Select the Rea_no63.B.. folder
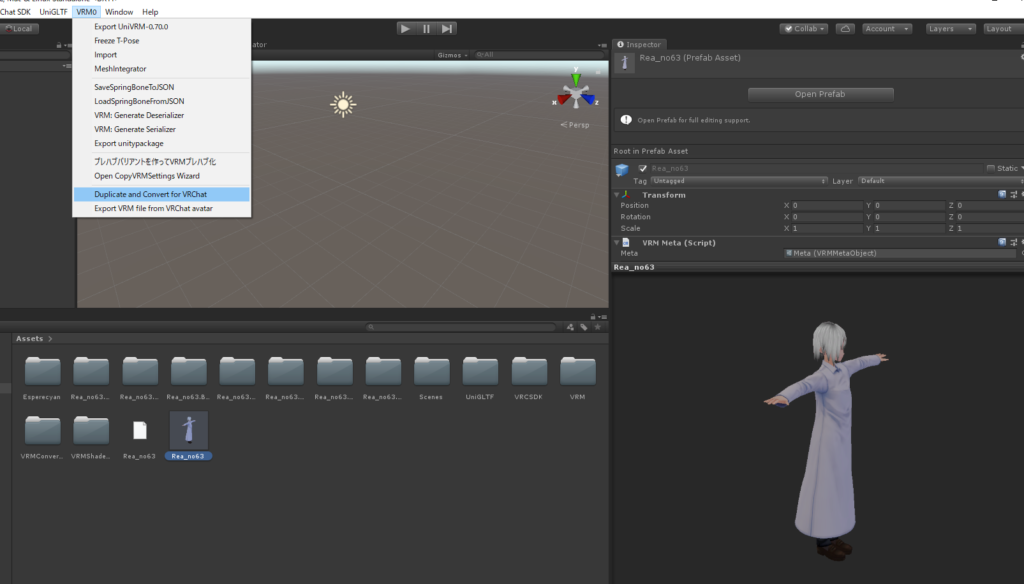The height and width of the screenshot is (584, 1024). tap(188, 378)
